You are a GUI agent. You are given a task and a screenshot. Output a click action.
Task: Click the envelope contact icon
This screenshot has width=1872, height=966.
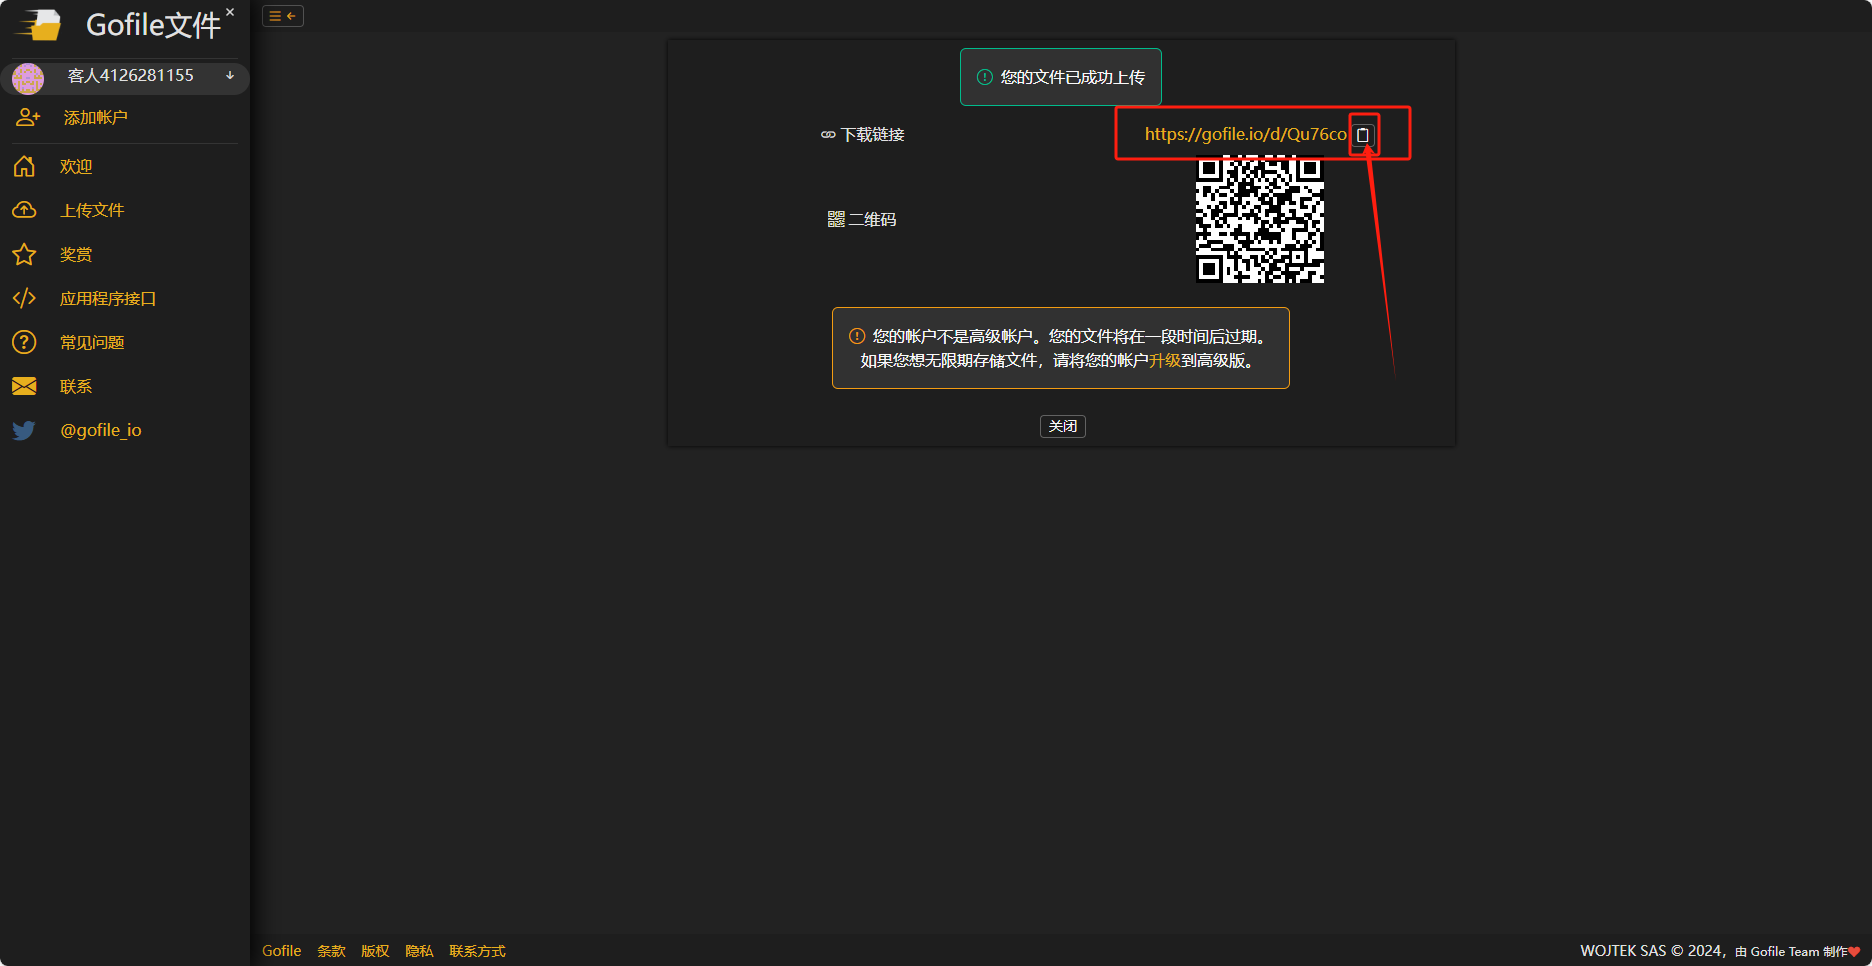tap(24, 387)
